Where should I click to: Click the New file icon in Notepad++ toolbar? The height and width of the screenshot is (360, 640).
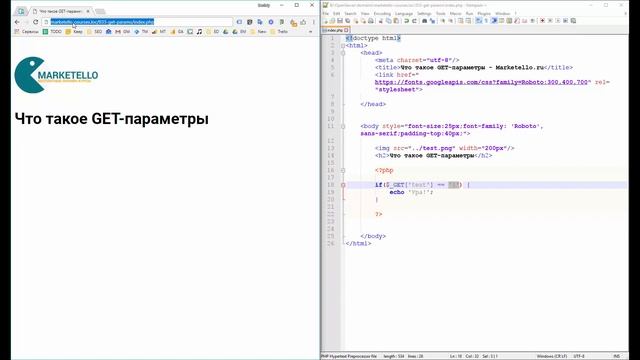[x=326, y=21]
